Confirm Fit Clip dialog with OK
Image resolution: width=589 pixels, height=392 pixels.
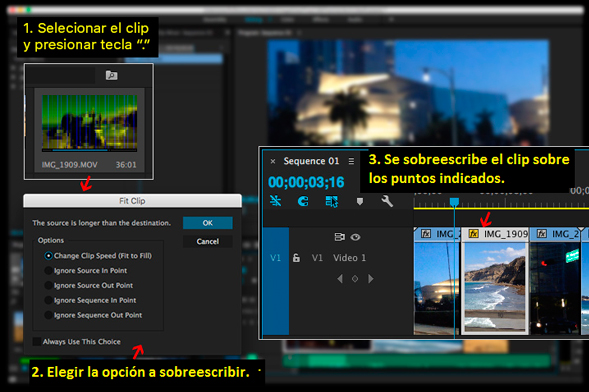[x=208, y=223]
